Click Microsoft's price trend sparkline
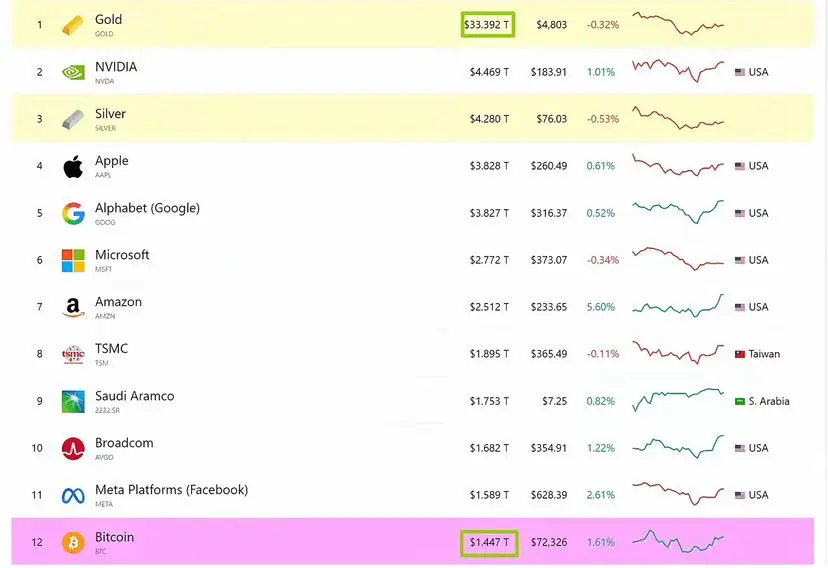828x568 pixels. point(678,259)
